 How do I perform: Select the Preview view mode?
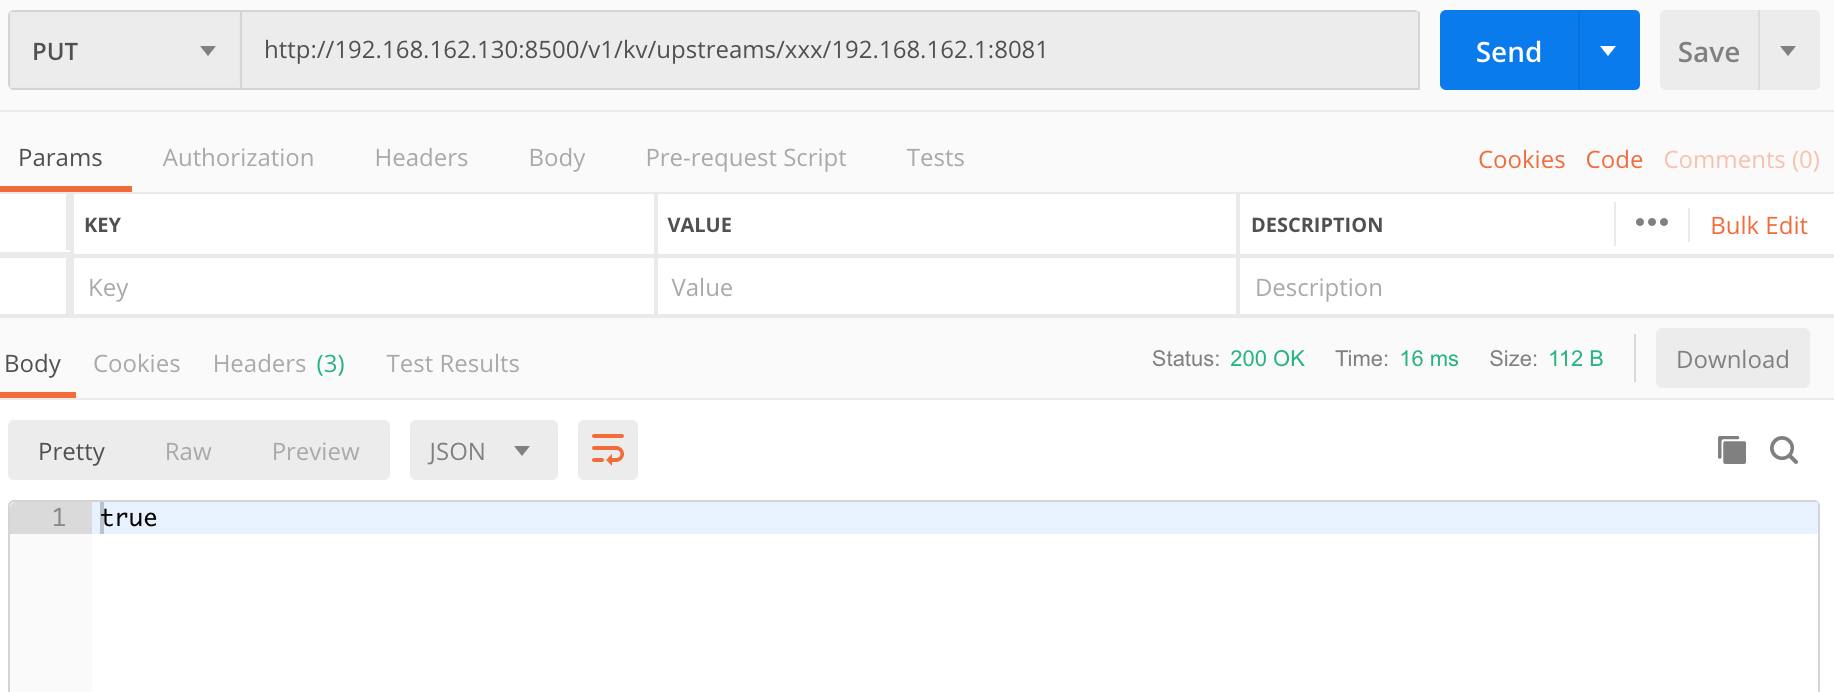(316, 451)
